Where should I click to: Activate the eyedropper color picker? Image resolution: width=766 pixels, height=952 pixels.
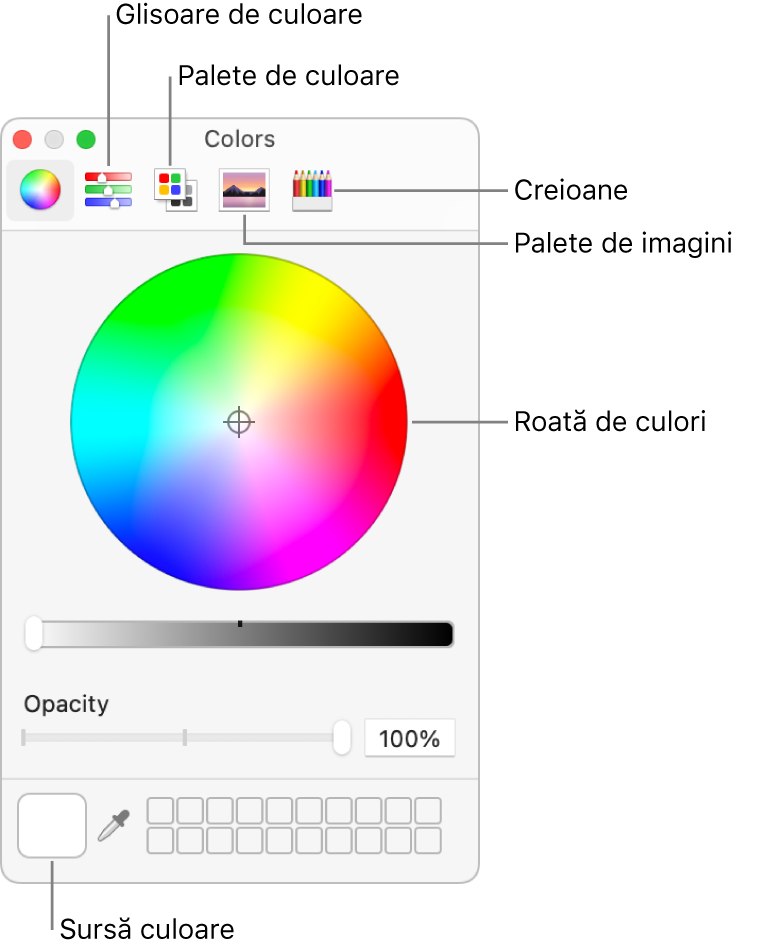114,826
